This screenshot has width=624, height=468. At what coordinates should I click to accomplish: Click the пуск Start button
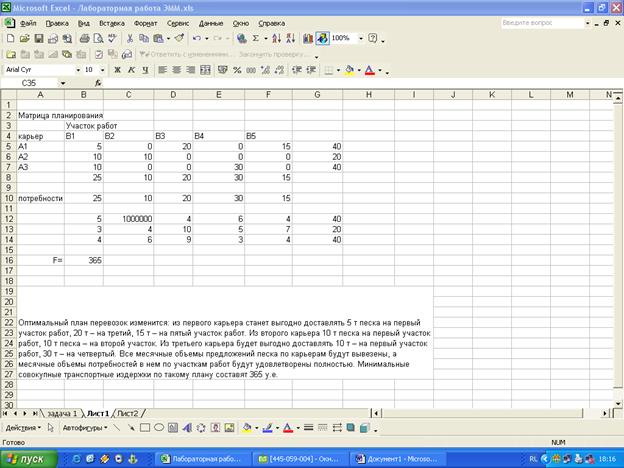click(x=28, y=459)
